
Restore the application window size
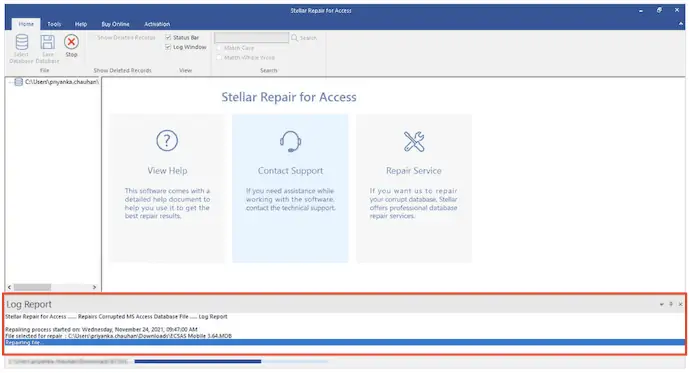[659, 10]
